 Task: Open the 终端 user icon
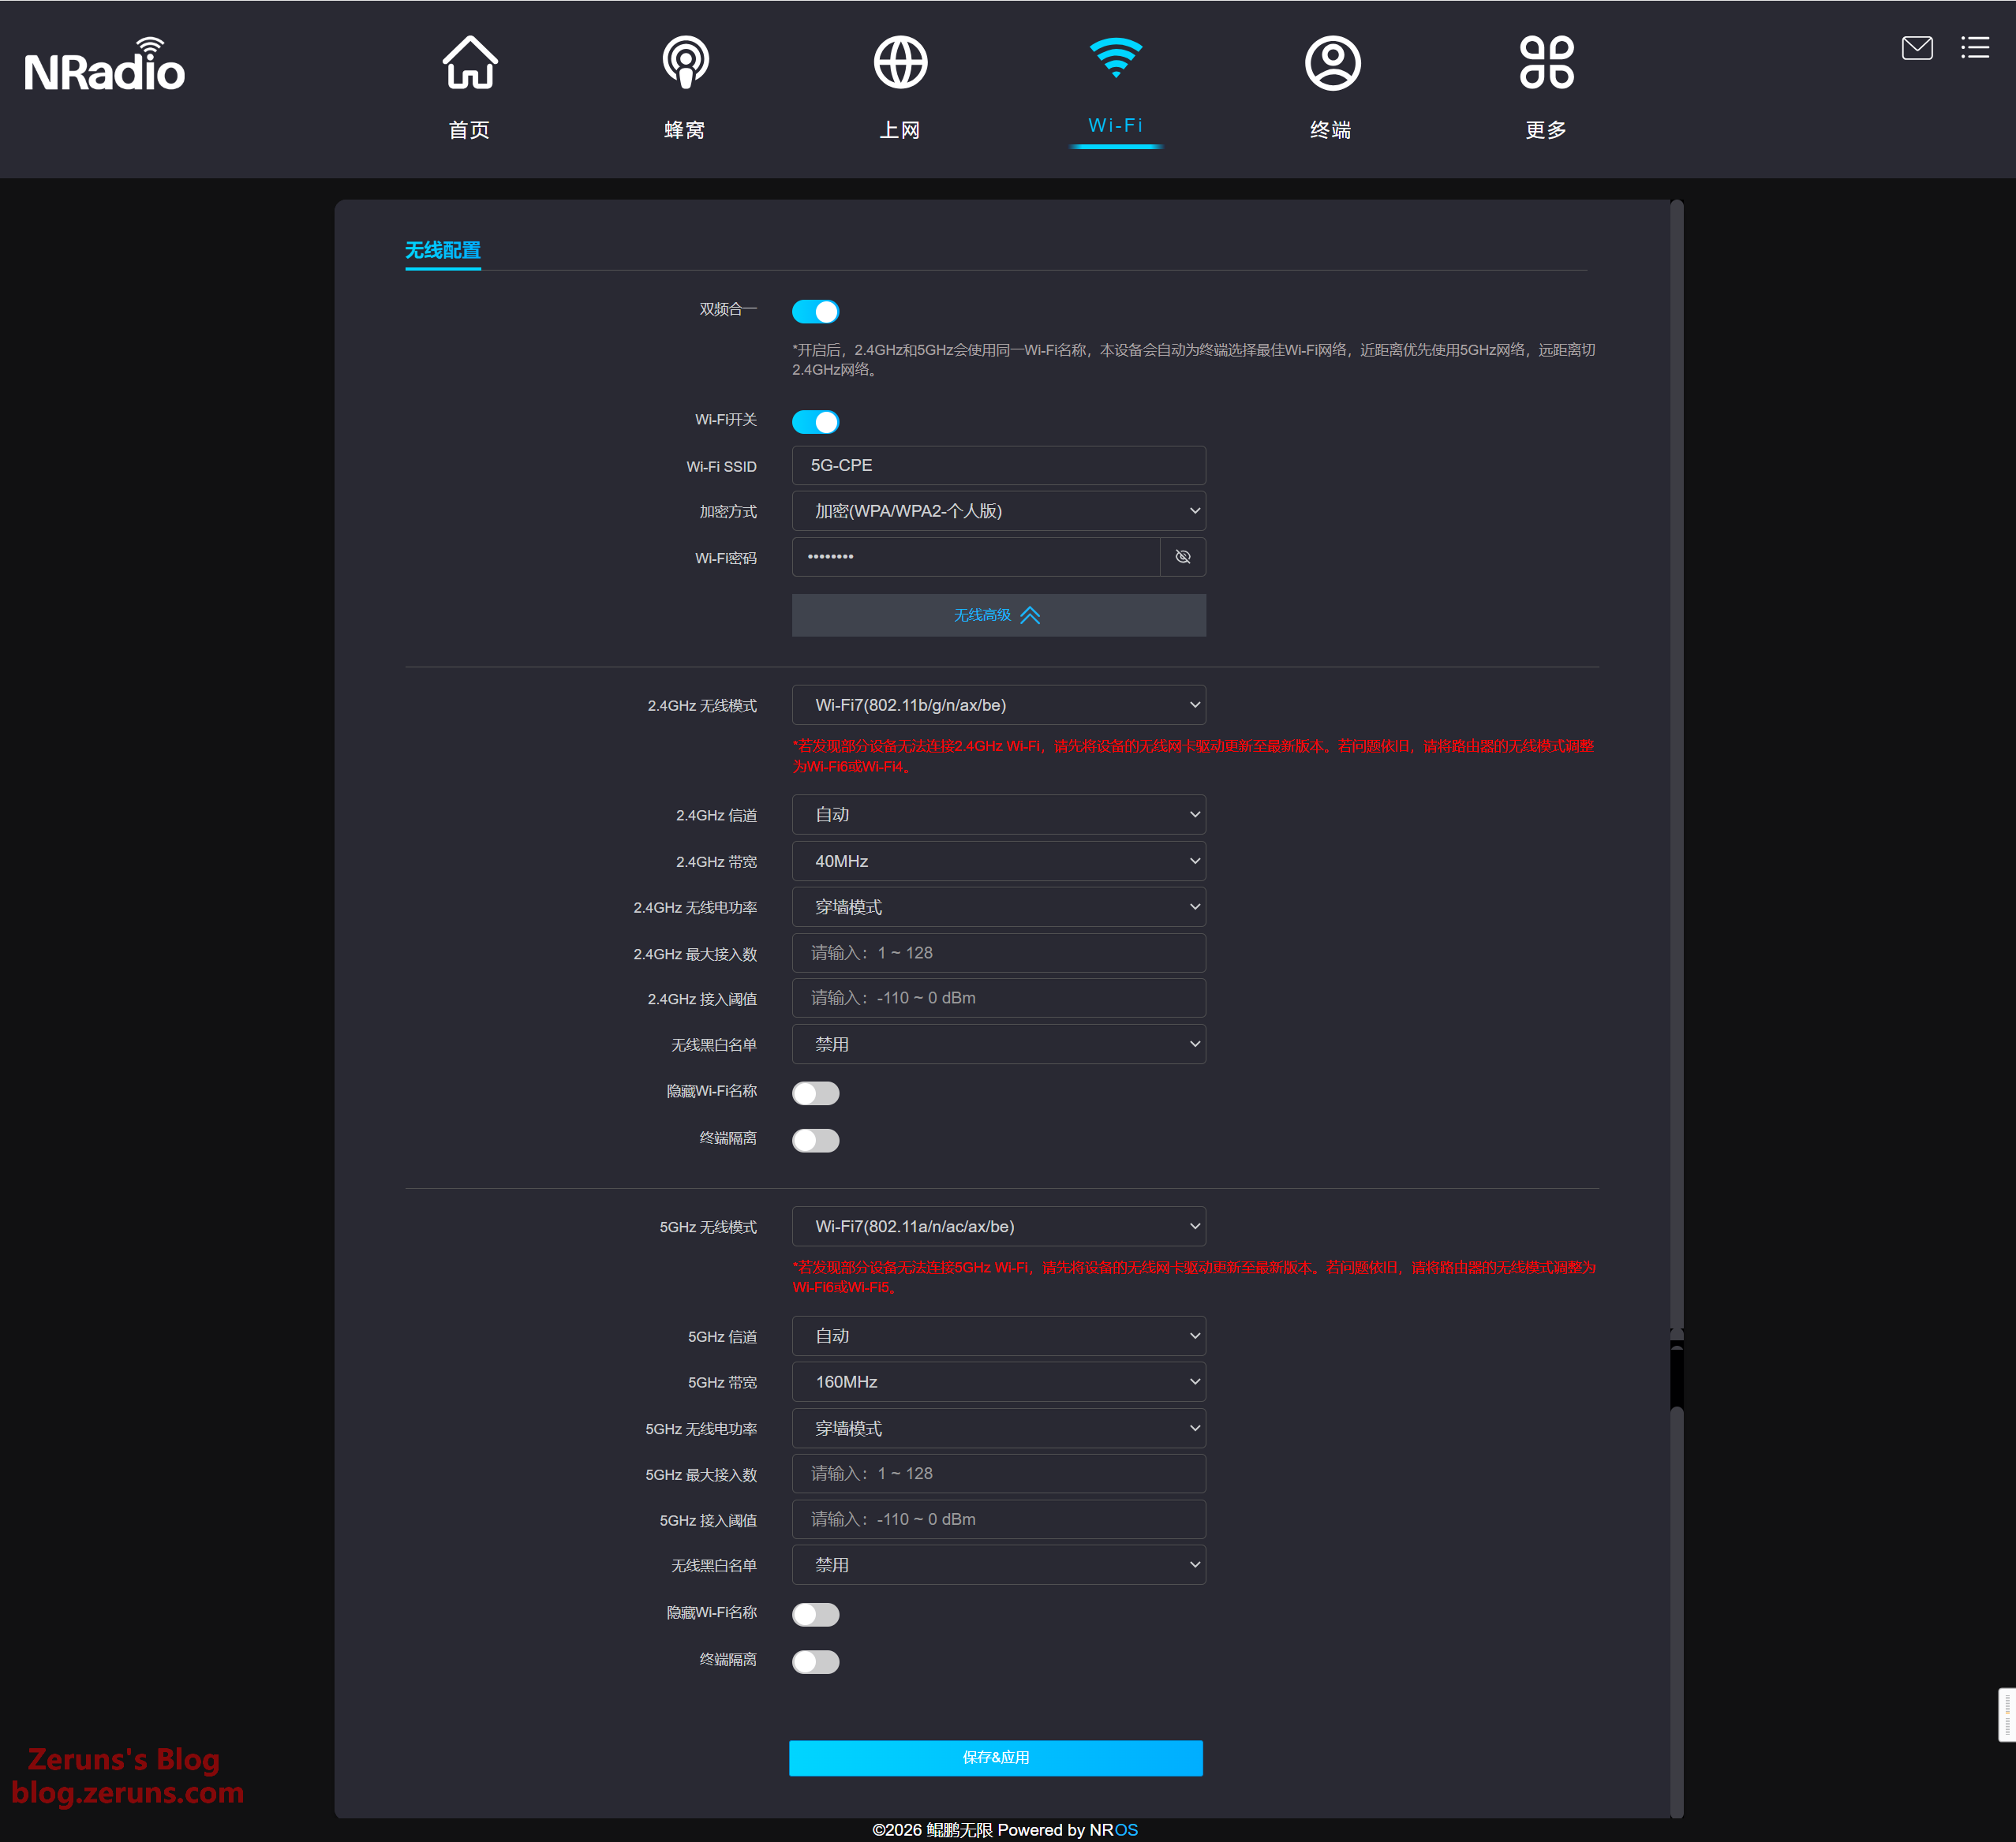tap(1332, 65)
